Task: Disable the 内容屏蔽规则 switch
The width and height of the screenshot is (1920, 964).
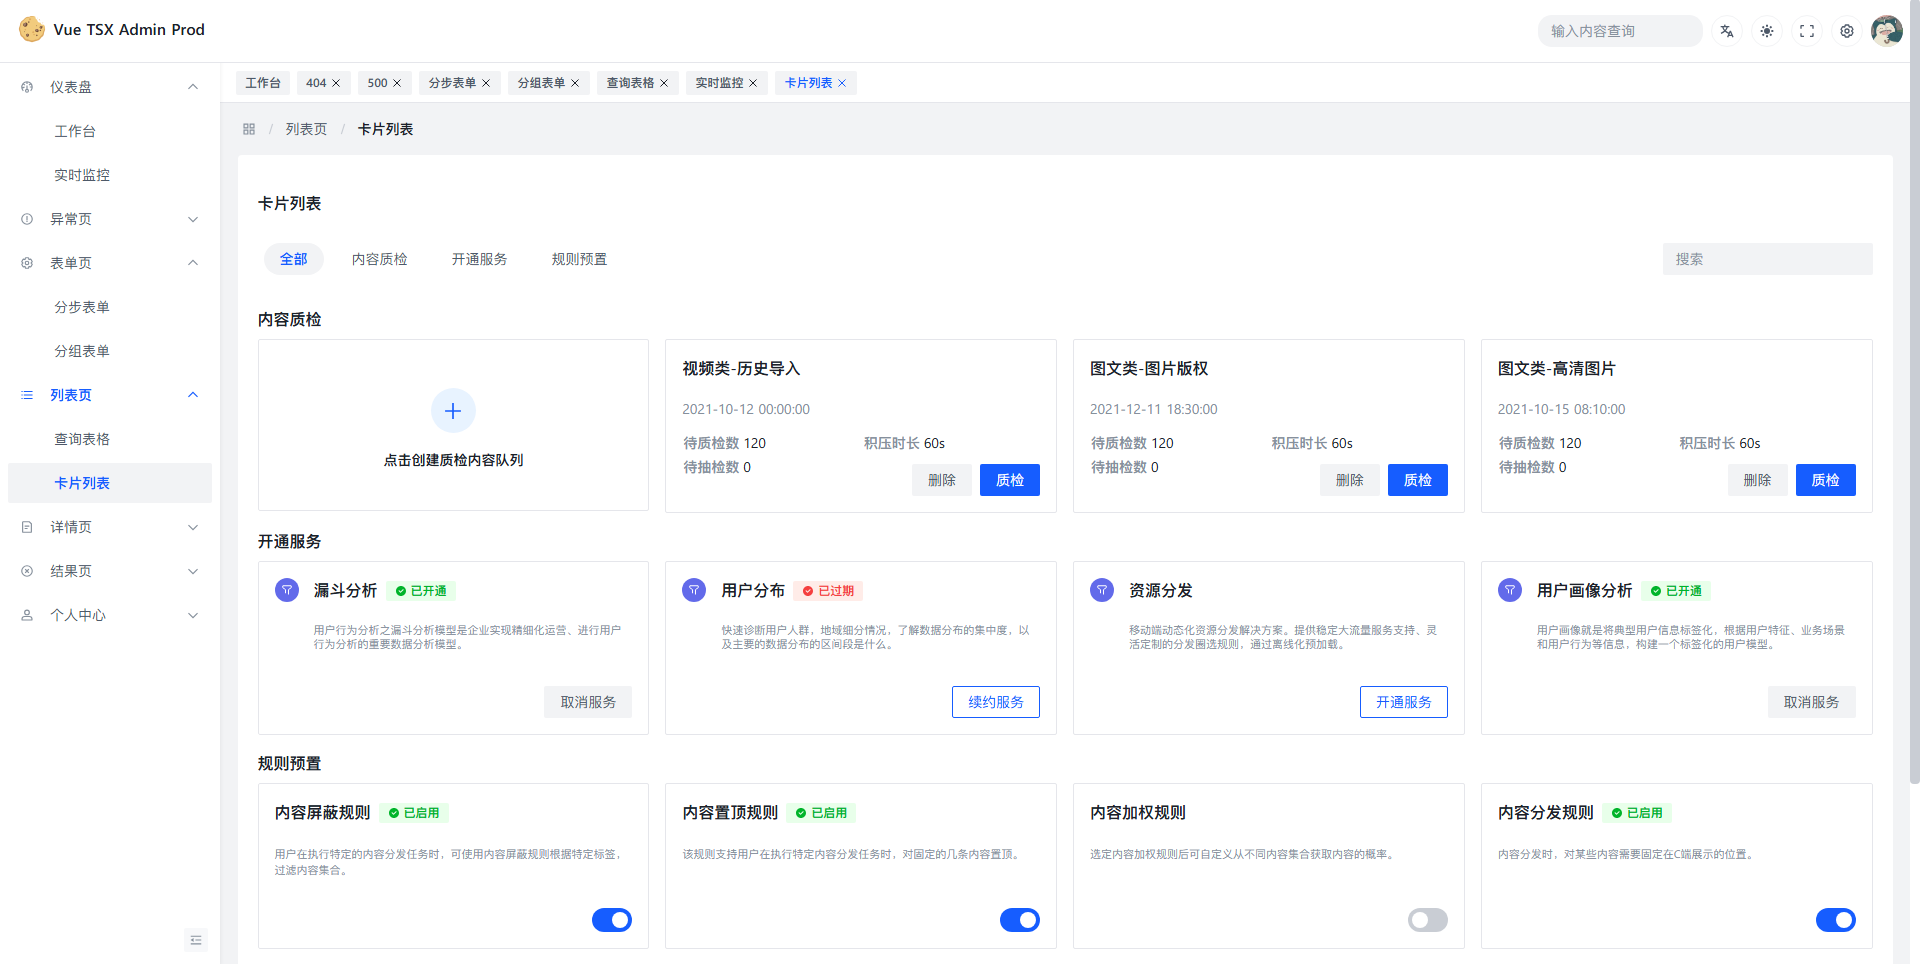Action: [x=612, y=920]
